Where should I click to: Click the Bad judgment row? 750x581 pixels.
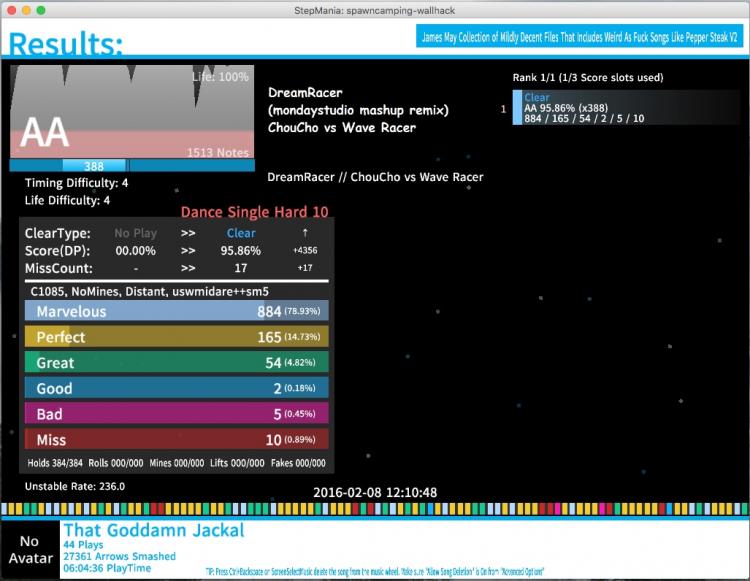point(176,414)
